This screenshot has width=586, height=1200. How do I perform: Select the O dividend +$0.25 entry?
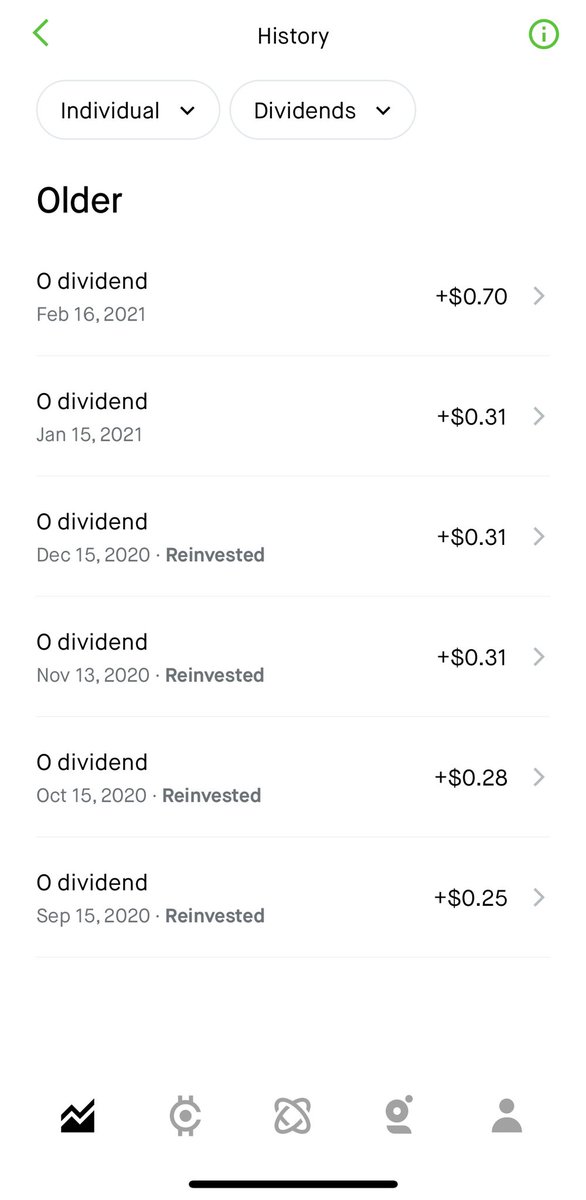click(293, 898)
